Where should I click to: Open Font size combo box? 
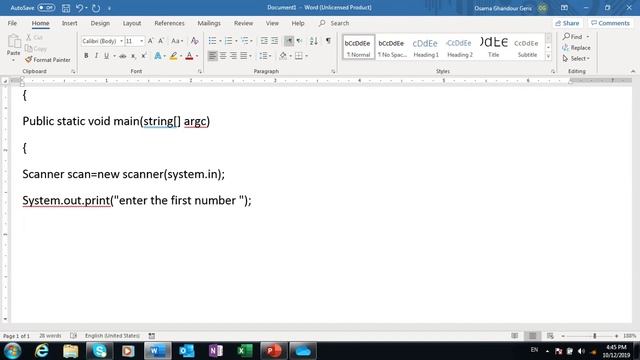tap(134, 41)
